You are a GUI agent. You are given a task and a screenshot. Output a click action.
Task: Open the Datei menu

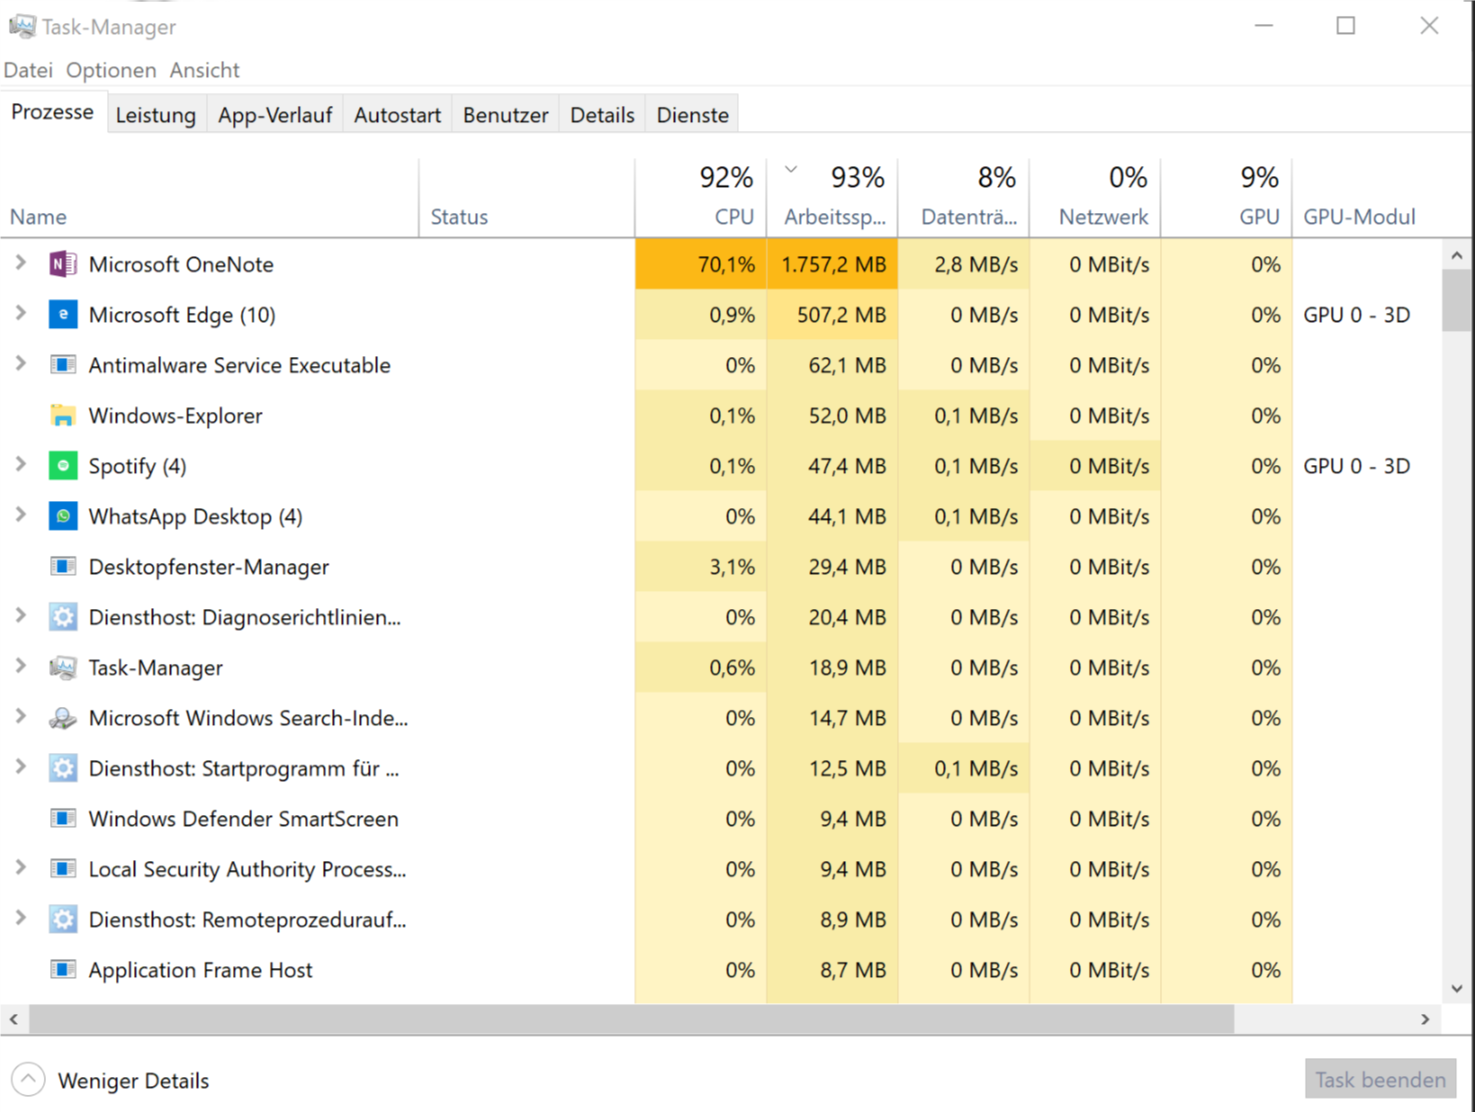click(28, 70)
